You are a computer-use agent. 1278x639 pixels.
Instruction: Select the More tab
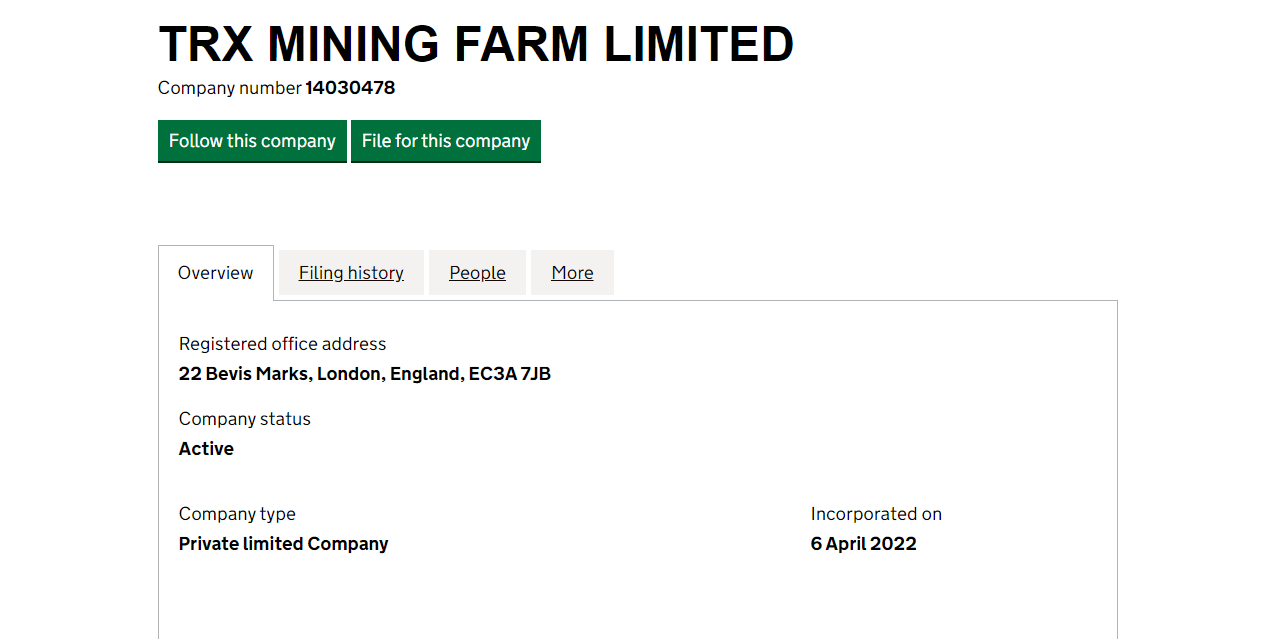(572, 273)
